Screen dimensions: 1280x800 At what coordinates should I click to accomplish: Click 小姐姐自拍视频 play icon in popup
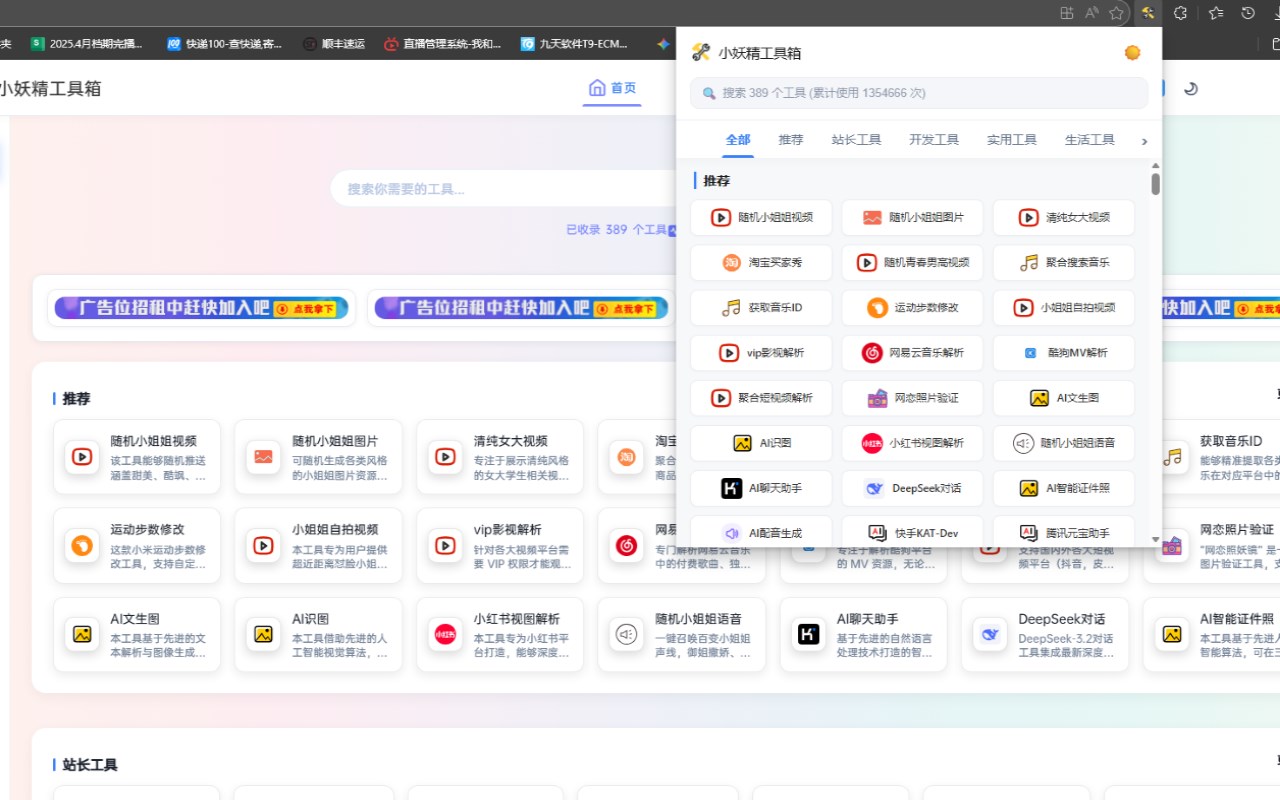tap(1023, 308)
